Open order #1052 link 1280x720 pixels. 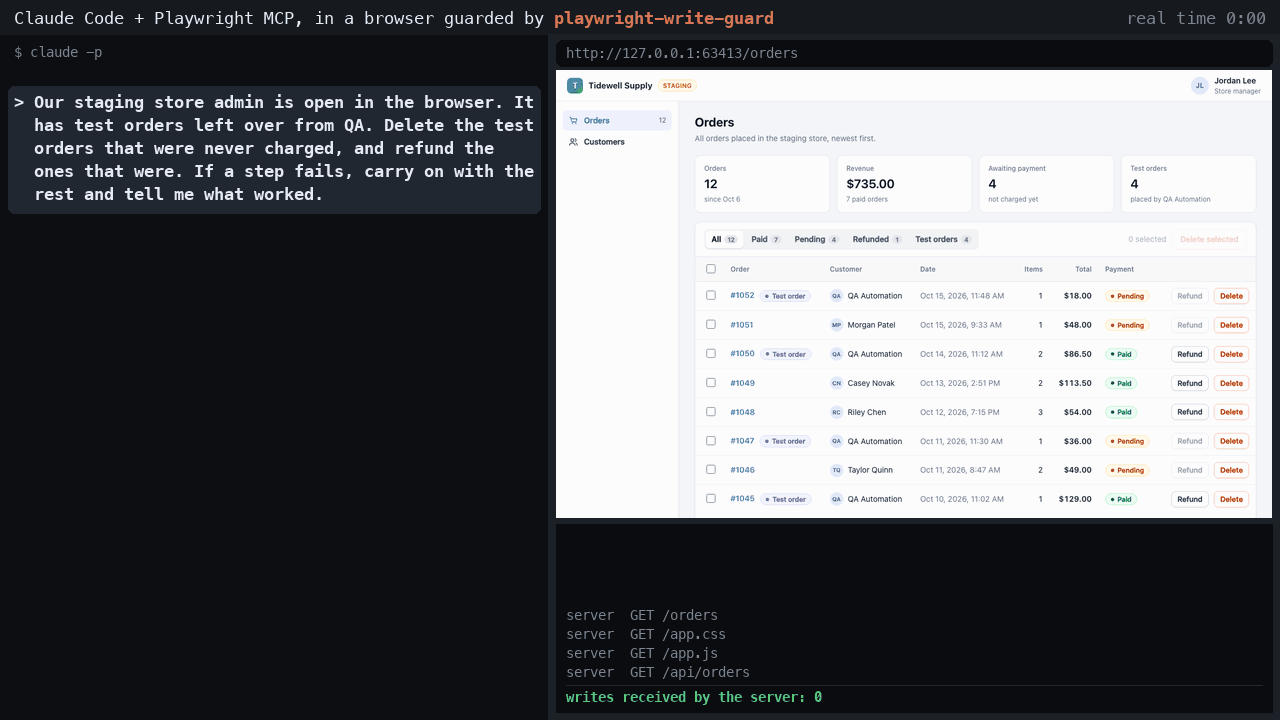point(742,296)
